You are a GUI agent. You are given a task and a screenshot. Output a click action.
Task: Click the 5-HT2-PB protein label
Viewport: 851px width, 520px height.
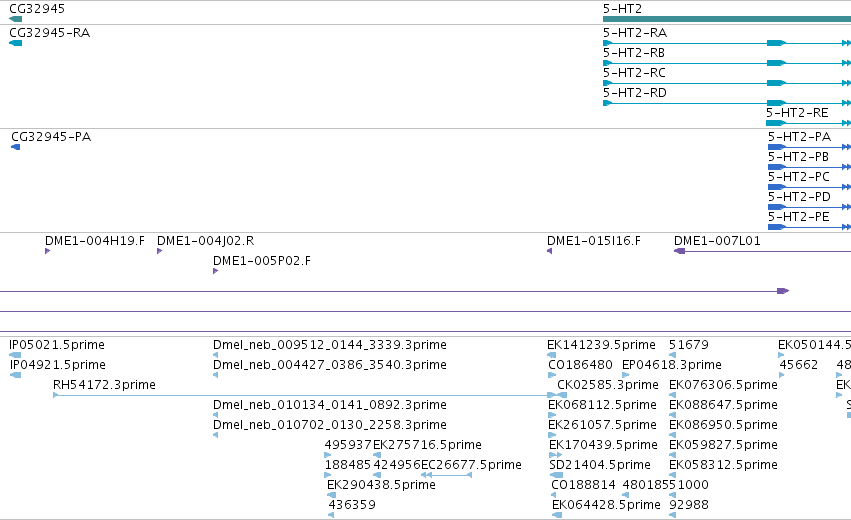click(798, 157)
